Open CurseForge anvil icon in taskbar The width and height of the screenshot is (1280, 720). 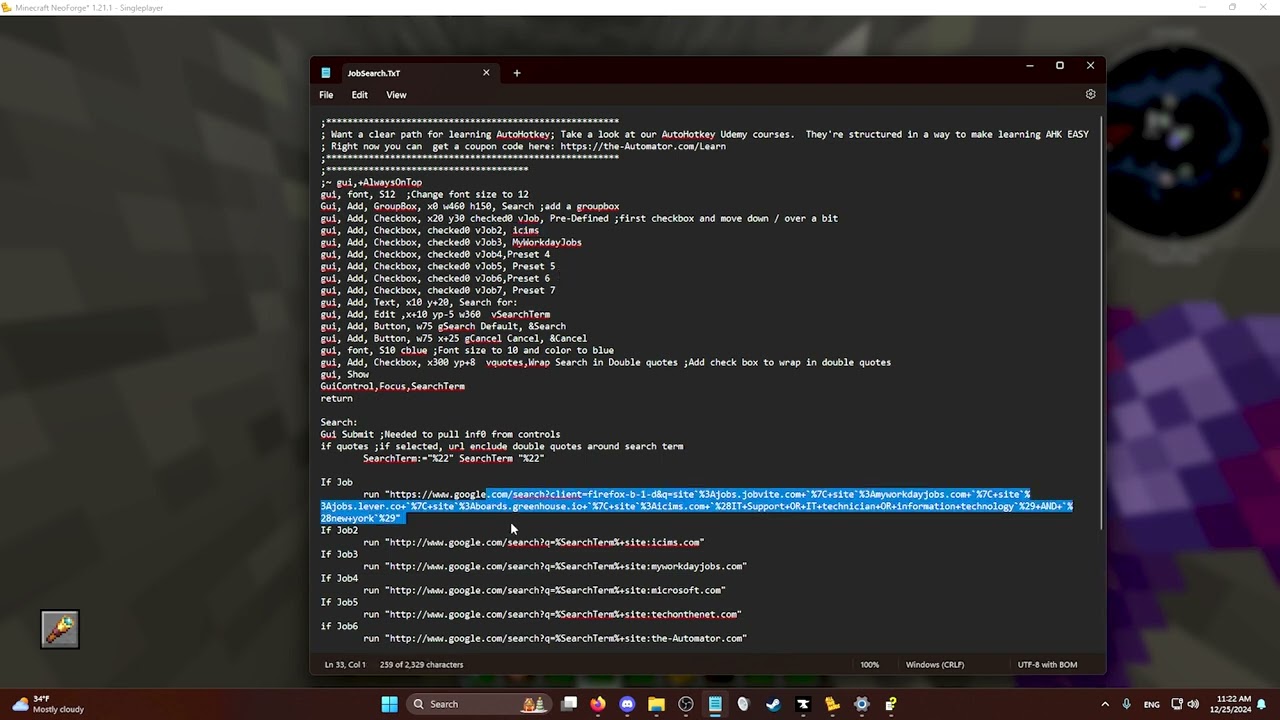[803, 704]
